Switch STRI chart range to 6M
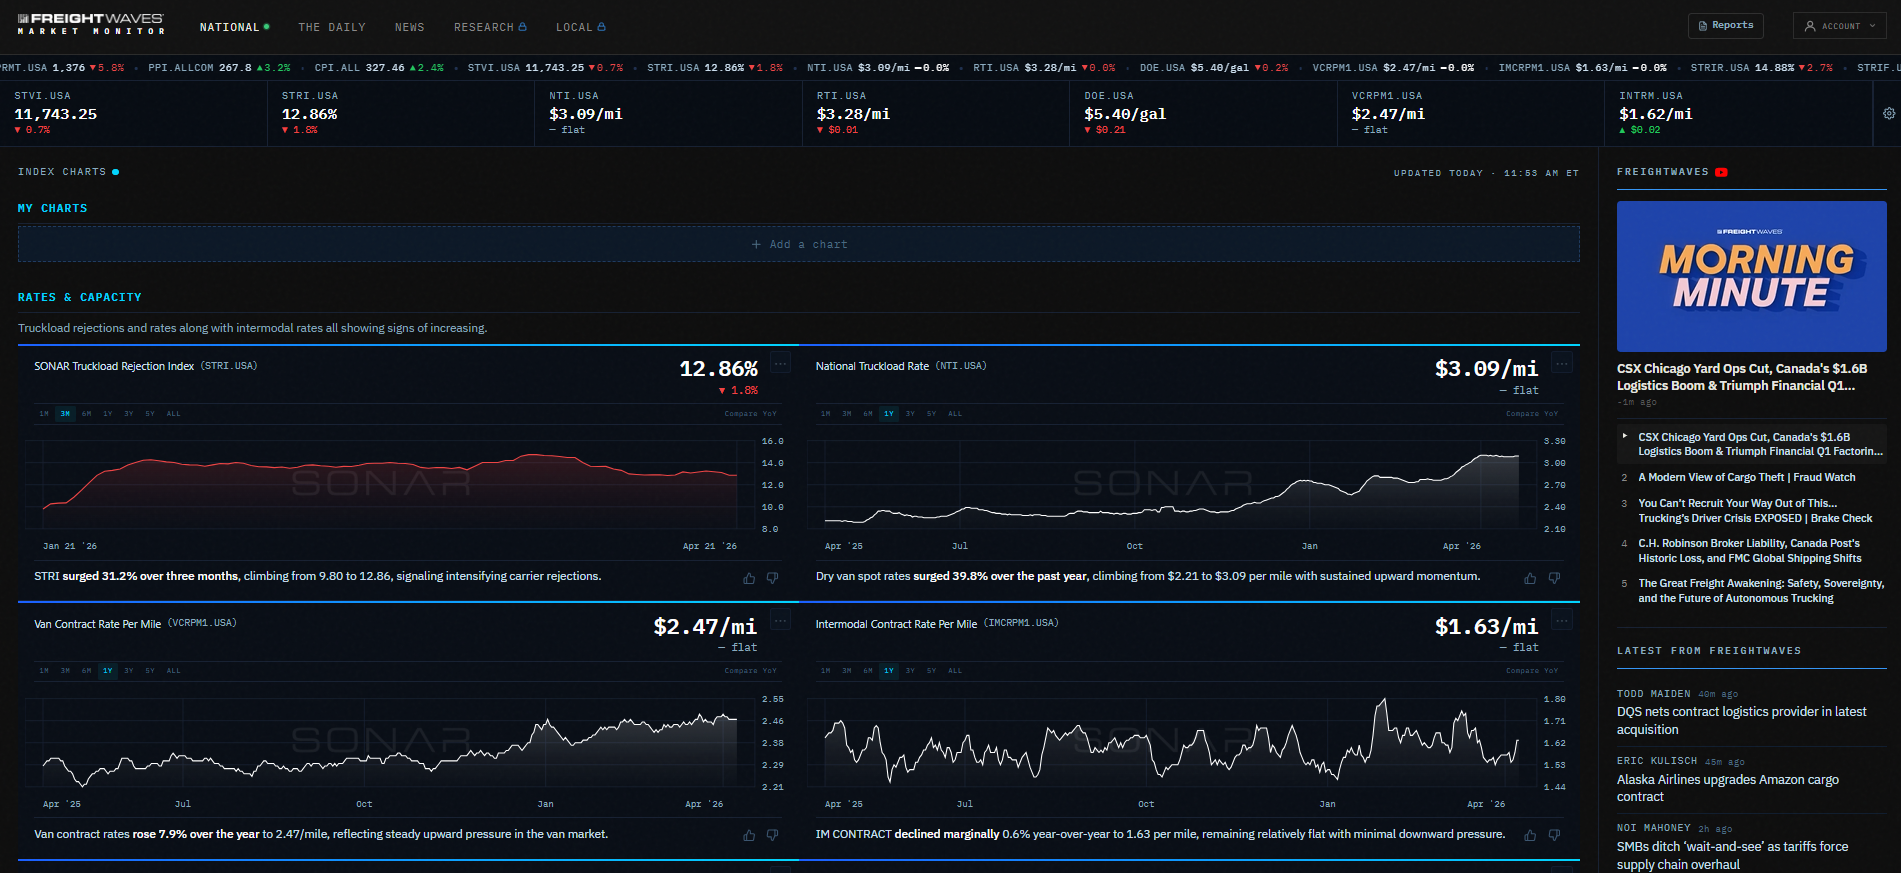Screen dimensions: 1901x873 point(87,413)
